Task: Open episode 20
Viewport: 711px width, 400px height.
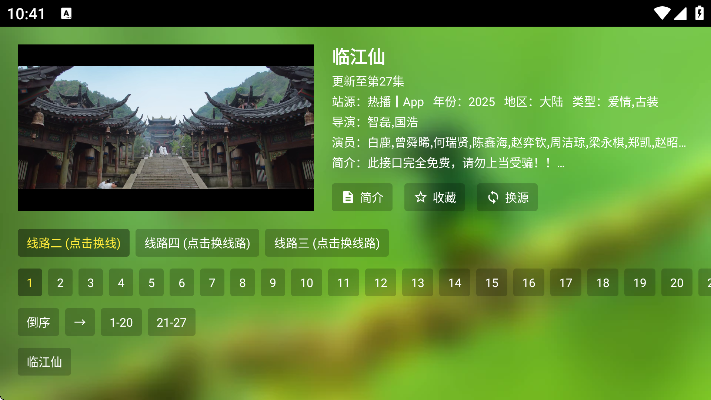Action: click(676, 283)
